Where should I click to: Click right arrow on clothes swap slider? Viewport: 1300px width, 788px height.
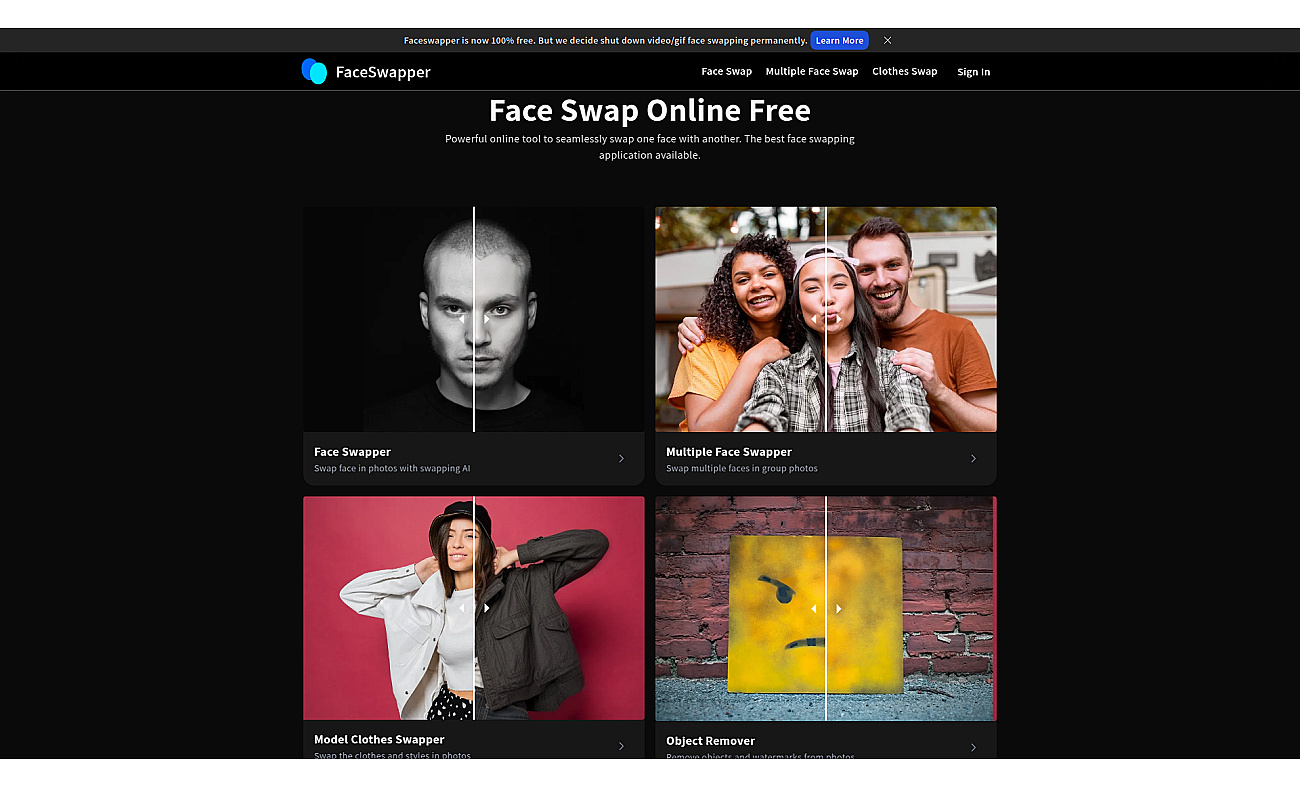pos(487,608)
